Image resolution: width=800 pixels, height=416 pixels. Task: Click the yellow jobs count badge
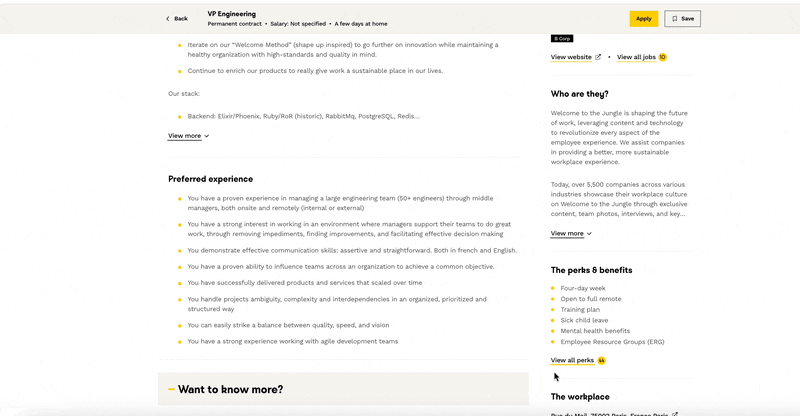coord(662,57)
